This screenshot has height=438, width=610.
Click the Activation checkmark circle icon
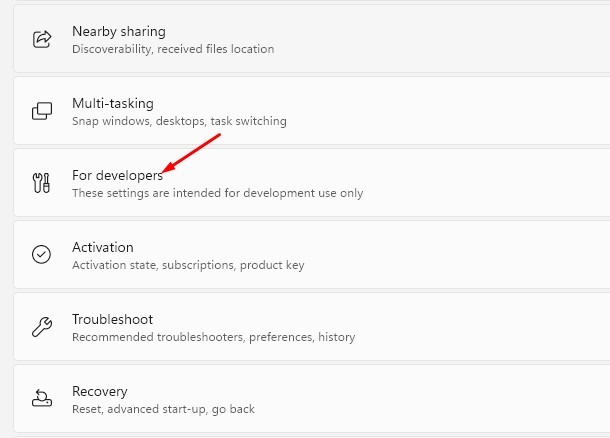[x=41, y=255]
